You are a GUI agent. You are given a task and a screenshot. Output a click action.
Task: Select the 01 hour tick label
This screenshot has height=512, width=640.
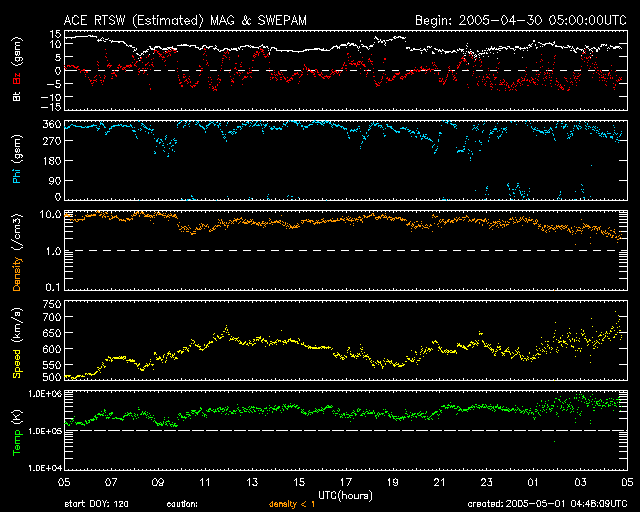(x=533, y=482)
